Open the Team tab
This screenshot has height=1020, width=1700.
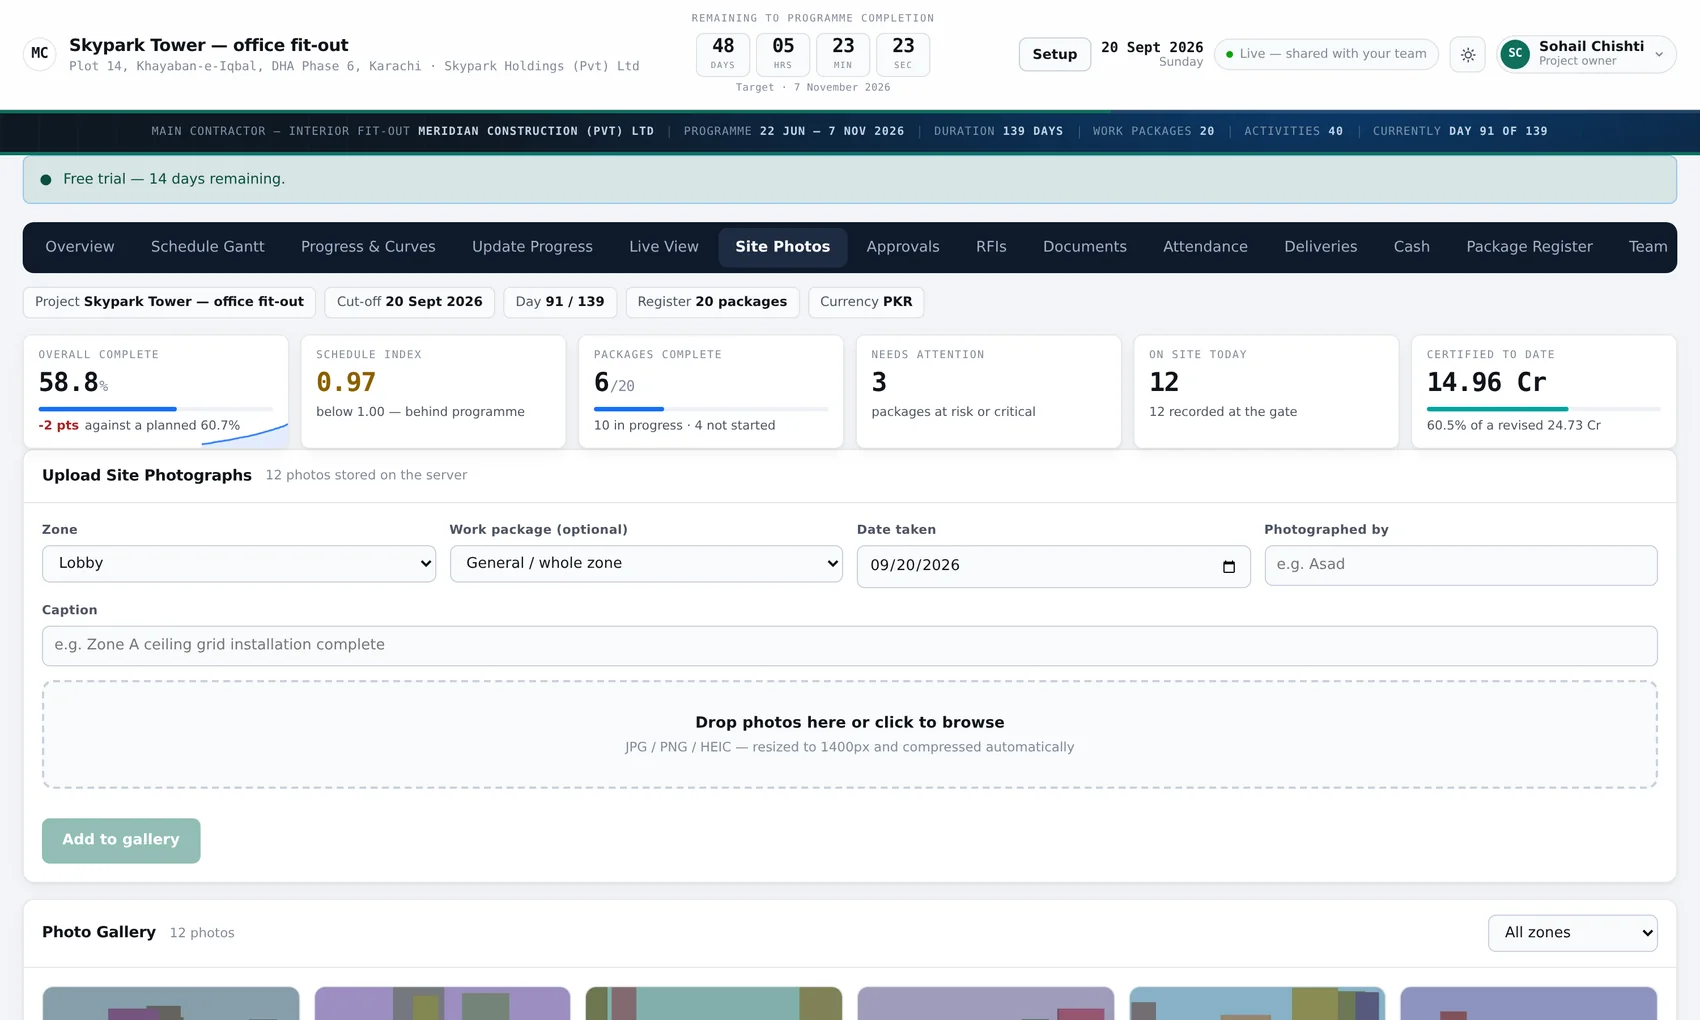pyautogui.click(x=1647, y=247)
